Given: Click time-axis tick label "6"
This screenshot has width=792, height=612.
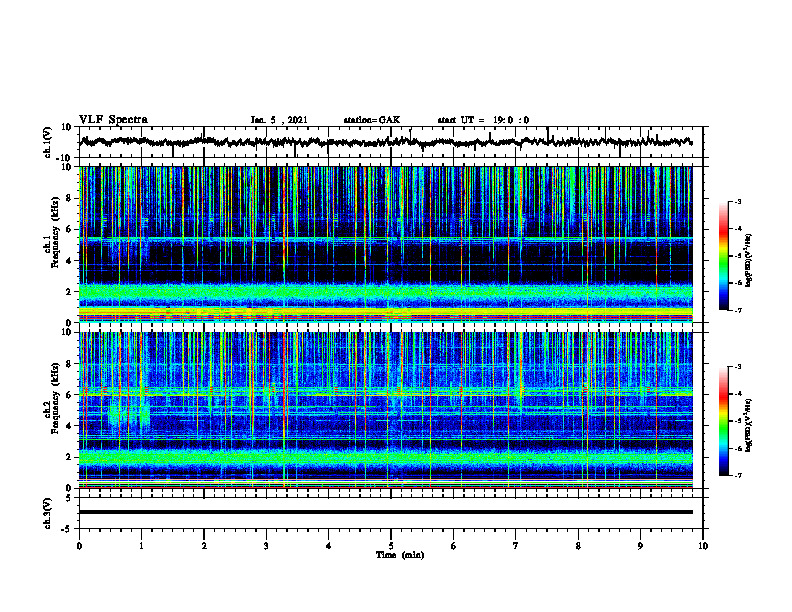Looking at the screenshot, I should (453, 546).
